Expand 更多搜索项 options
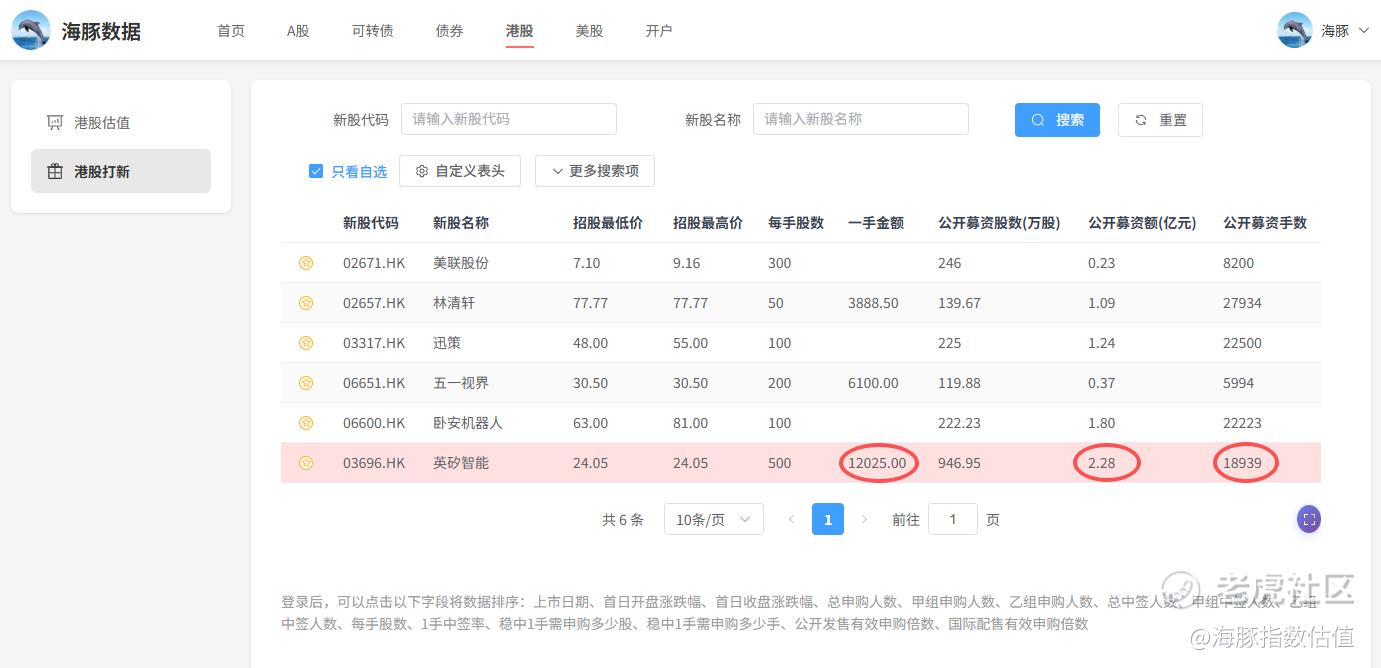 595,171
